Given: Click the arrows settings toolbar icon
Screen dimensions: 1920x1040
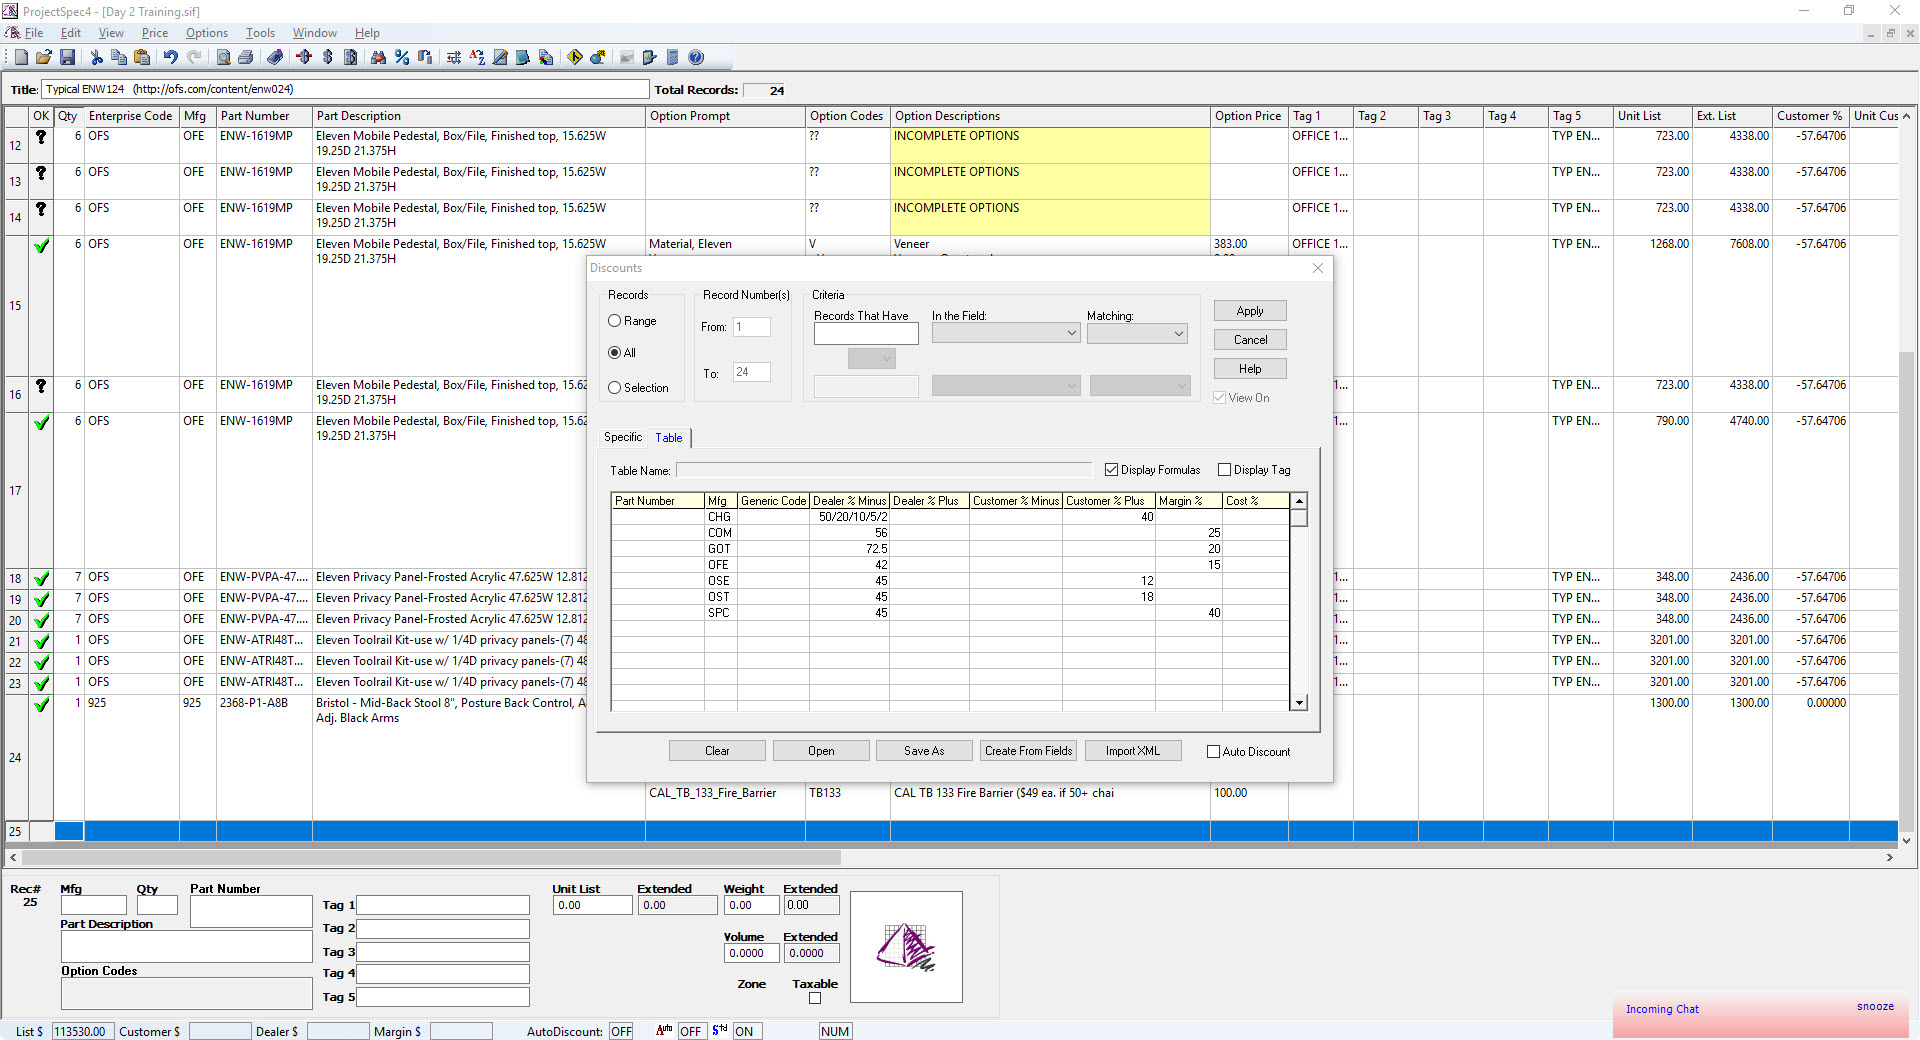Looking at the screenshot, I should coord(454,57).
